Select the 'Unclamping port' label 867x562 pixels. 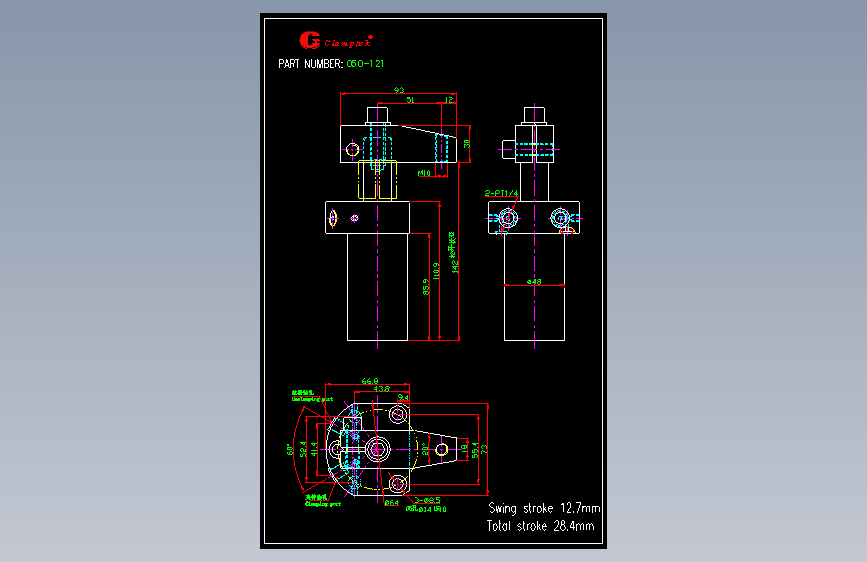click(x=312, y=398)
